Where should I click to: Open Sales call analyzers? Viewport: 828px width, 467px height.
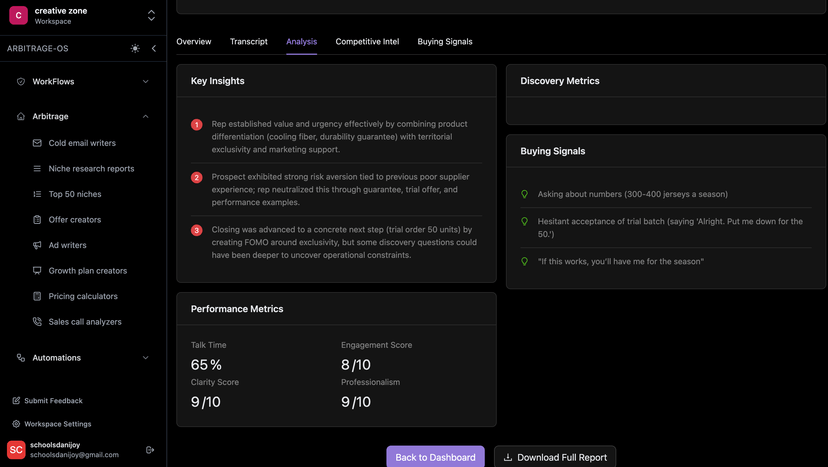click(85, 322)
